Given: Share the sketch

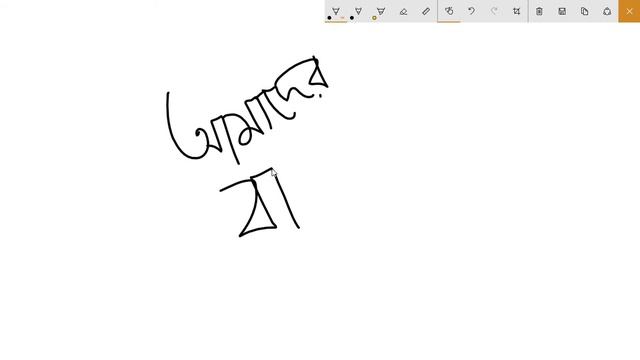Looking at the screenshot, I should 607,11.
